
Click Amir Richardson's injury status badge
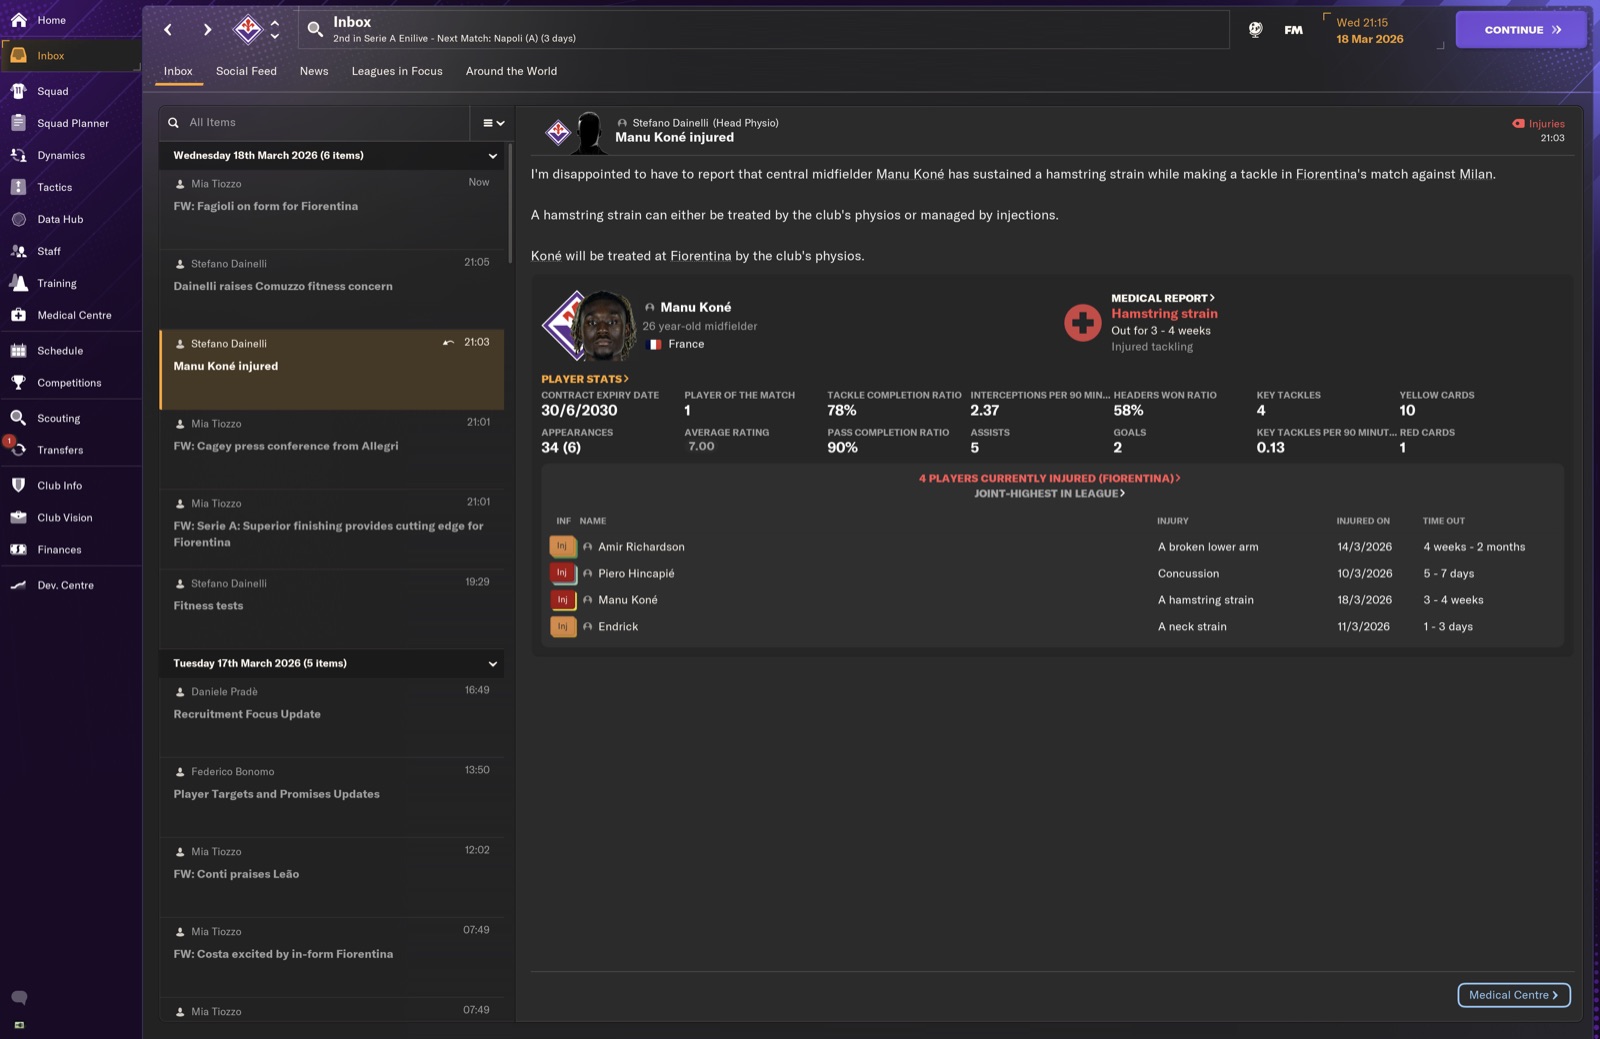coord(562,547)
